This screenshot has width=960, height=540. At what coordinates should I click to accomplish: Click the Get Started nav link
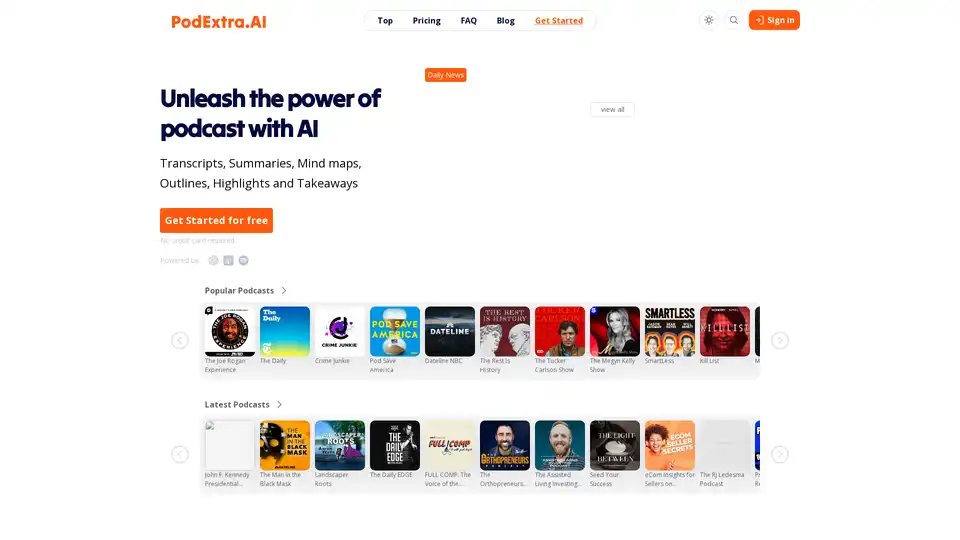(x=558, y=20)
